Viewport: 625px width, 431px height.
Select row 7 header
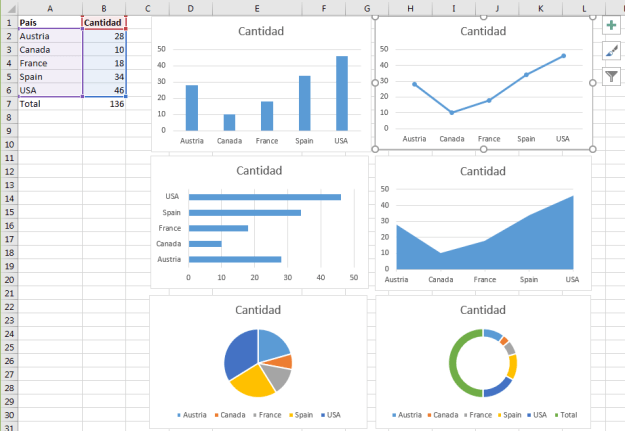pos(8,103)
